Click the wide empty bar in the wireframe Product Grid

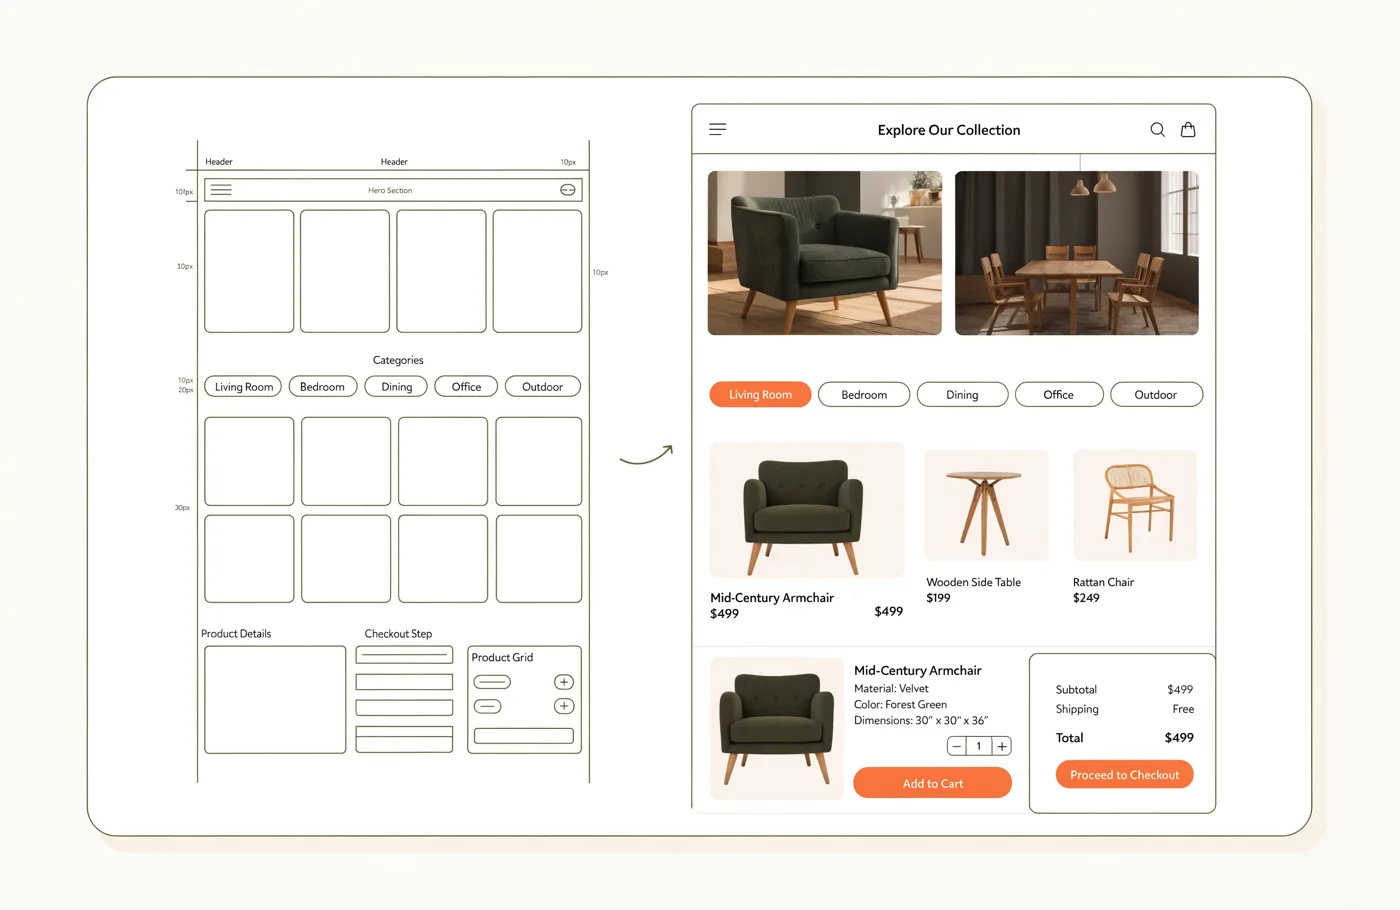coord(524,736)
